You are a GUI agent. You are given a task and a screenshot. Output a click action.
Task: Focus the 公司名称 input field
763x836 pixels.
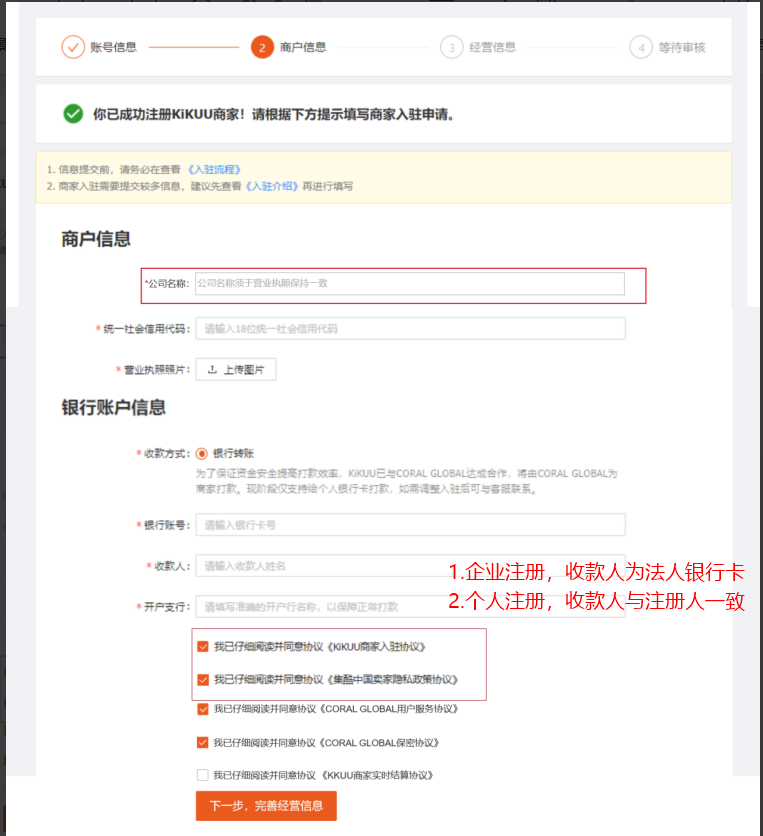[409, 283]
